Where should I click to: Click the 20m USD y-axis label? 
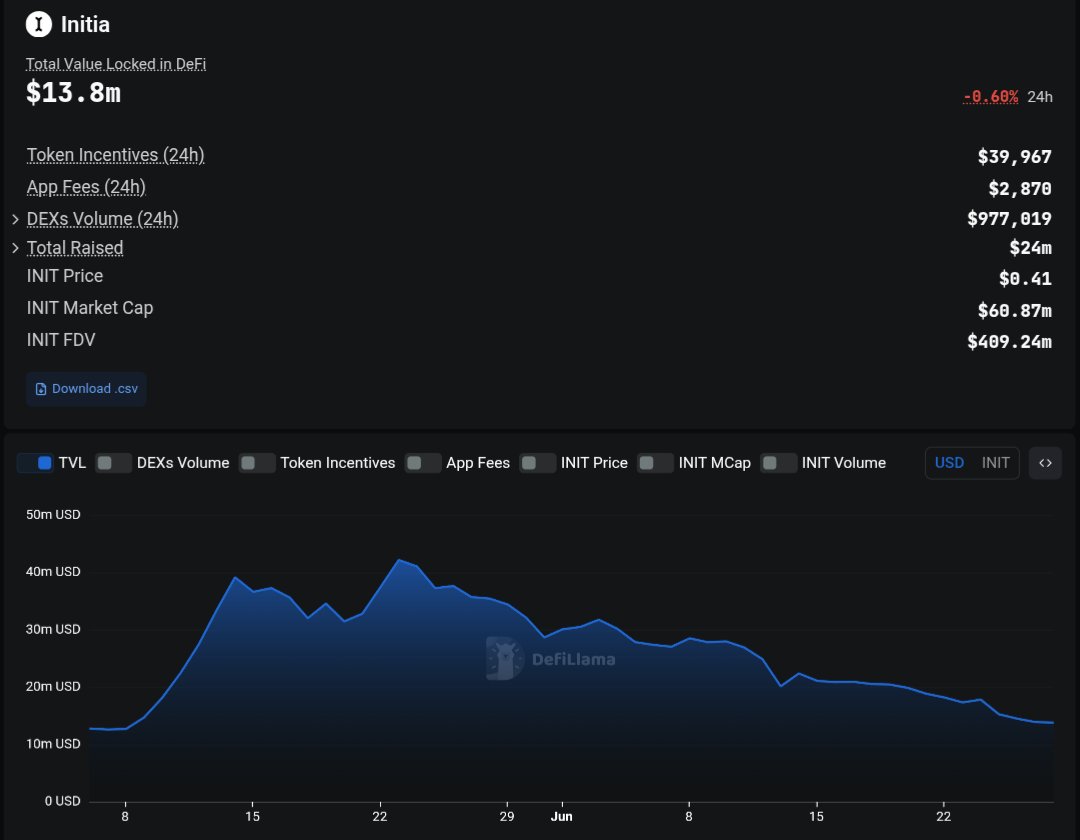click(53, 686)
